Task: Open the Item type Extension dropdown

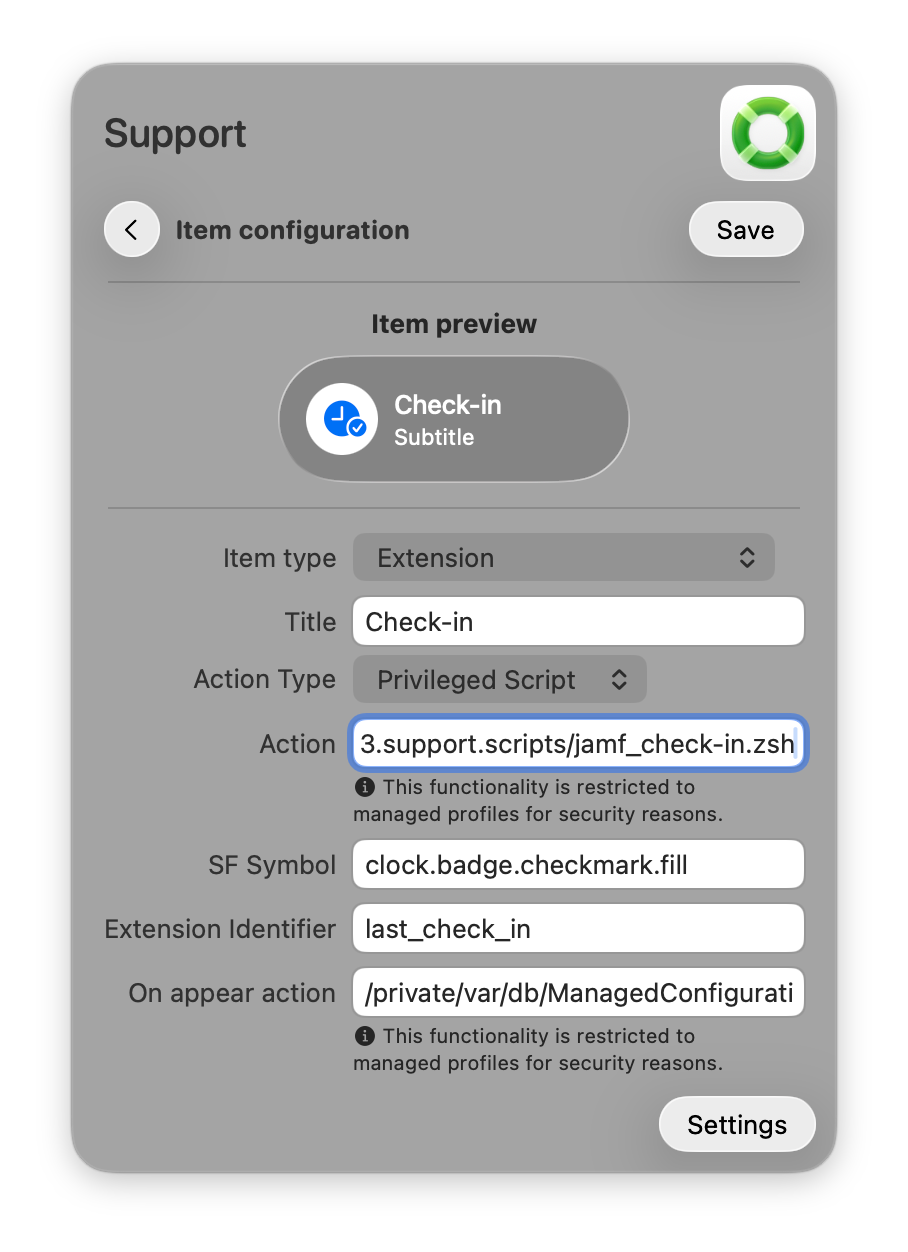Action: [x=563, y=558]
